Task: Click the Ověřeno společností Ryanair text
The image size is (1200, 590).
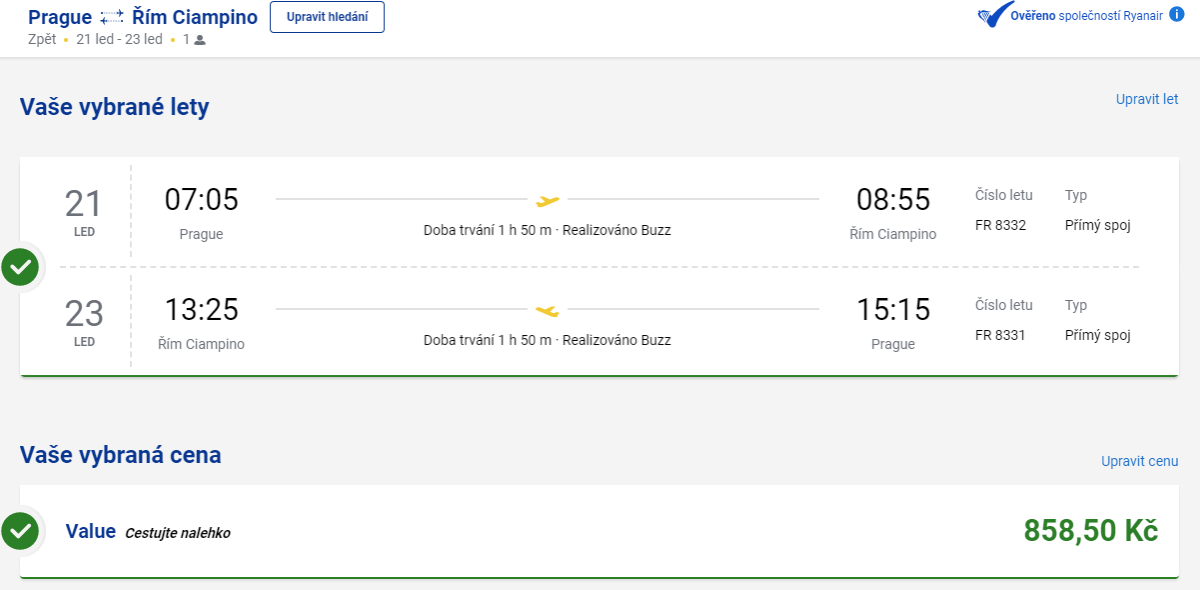Action: coord(1086,17)
